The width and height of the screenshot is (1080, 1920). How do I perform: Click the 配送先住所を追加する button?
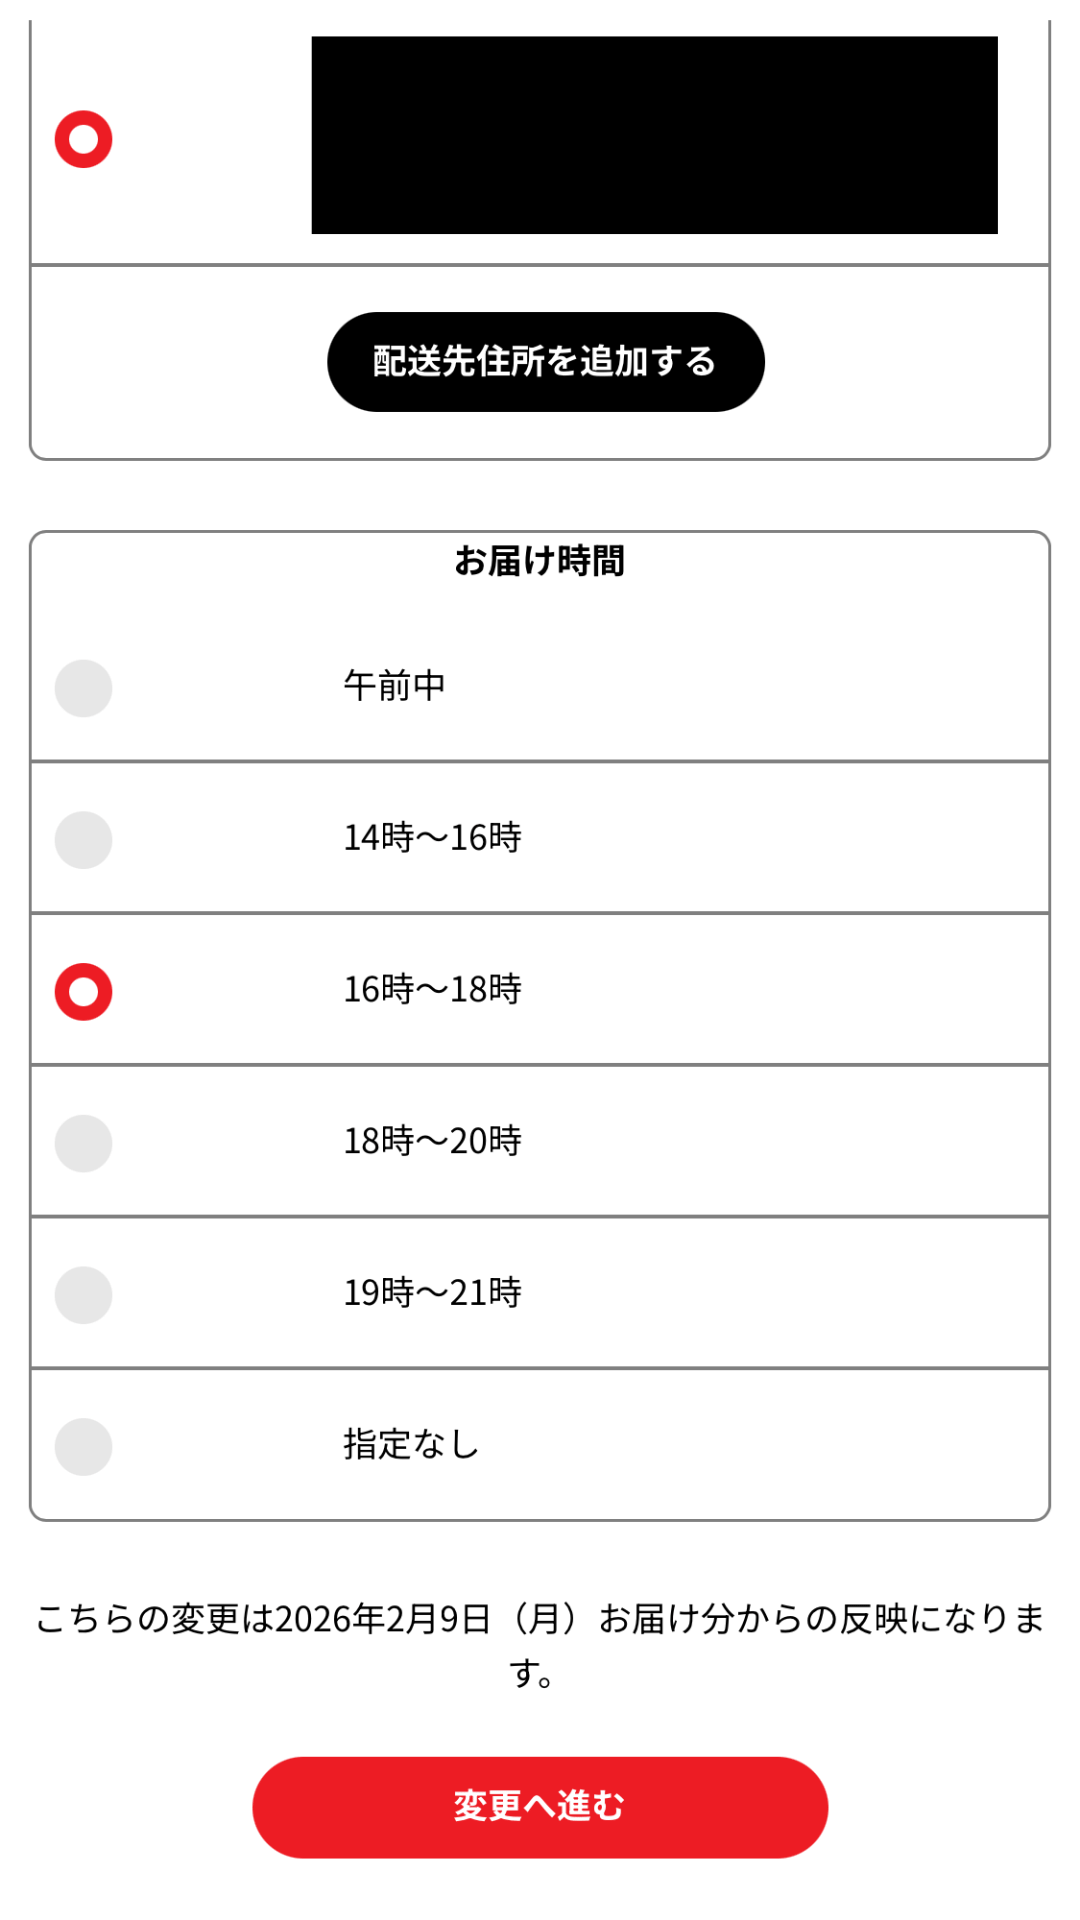(x=545, y=362)
